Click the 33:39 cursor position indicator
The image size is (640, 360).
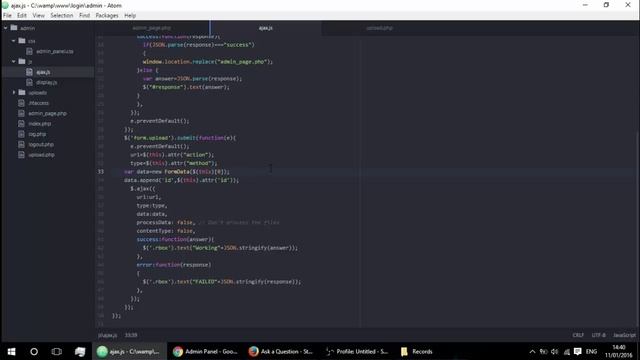tap(131, 335)
